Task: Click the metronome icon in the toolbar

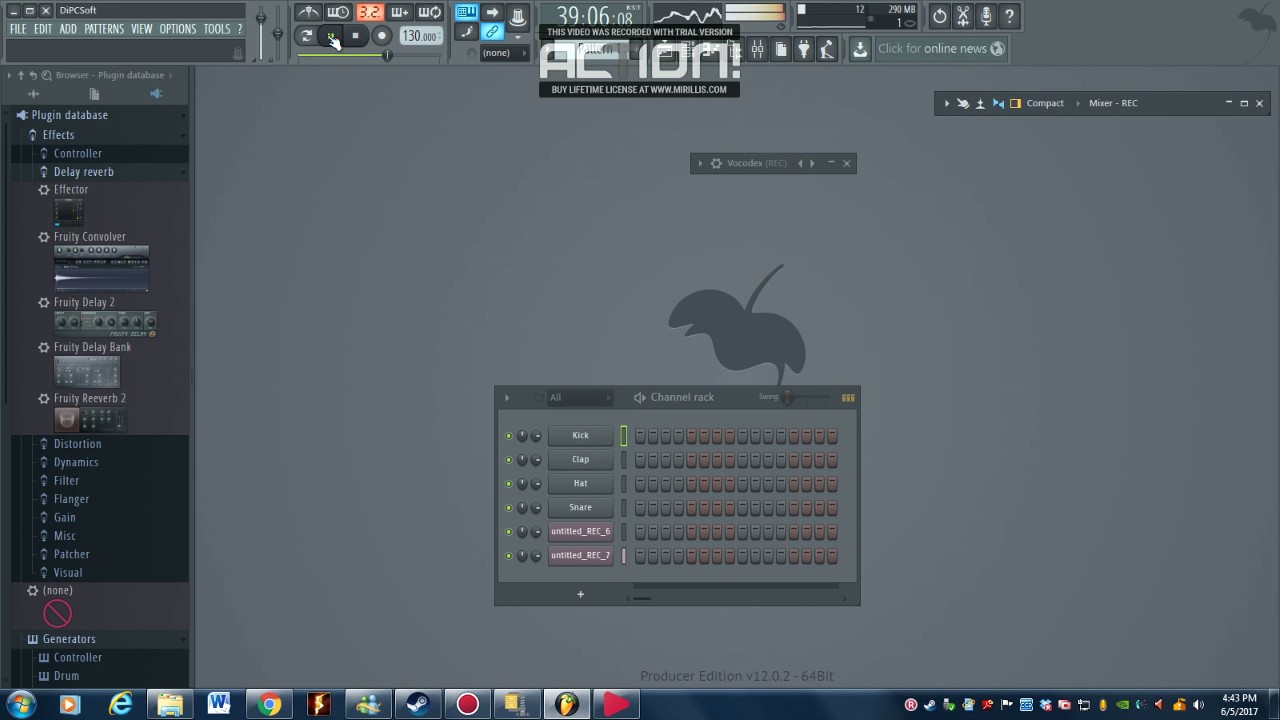Action: click(309, 13)
